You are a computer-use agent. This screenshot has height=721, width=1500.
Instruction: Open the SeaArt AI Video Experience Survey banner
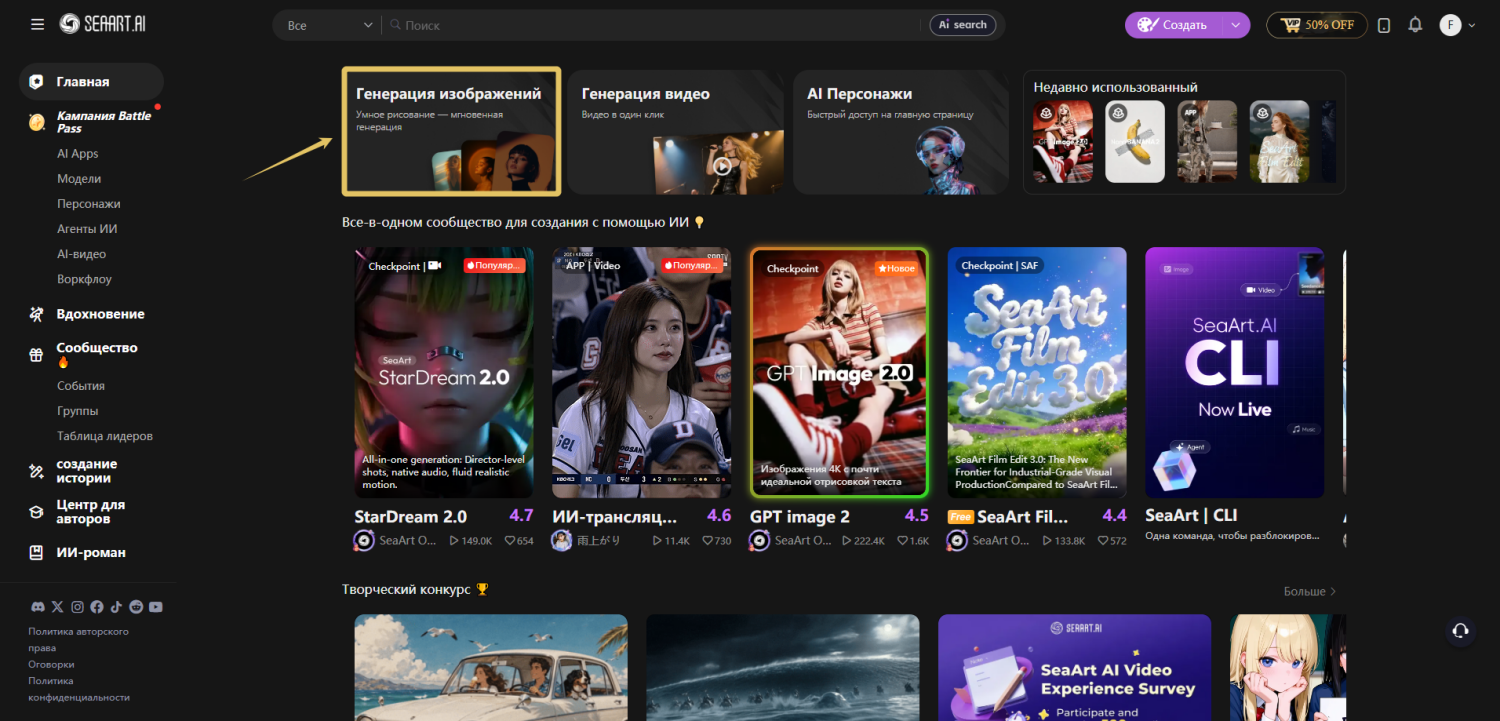1075,667
